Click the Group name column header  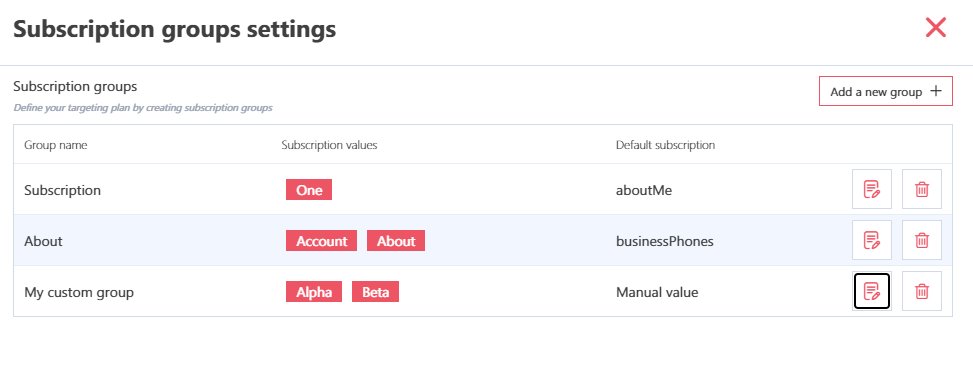56,145
